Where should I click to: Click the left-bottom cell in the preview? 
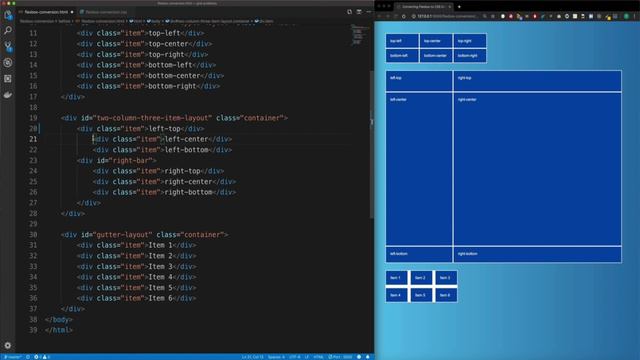click(x=419, y=254)
